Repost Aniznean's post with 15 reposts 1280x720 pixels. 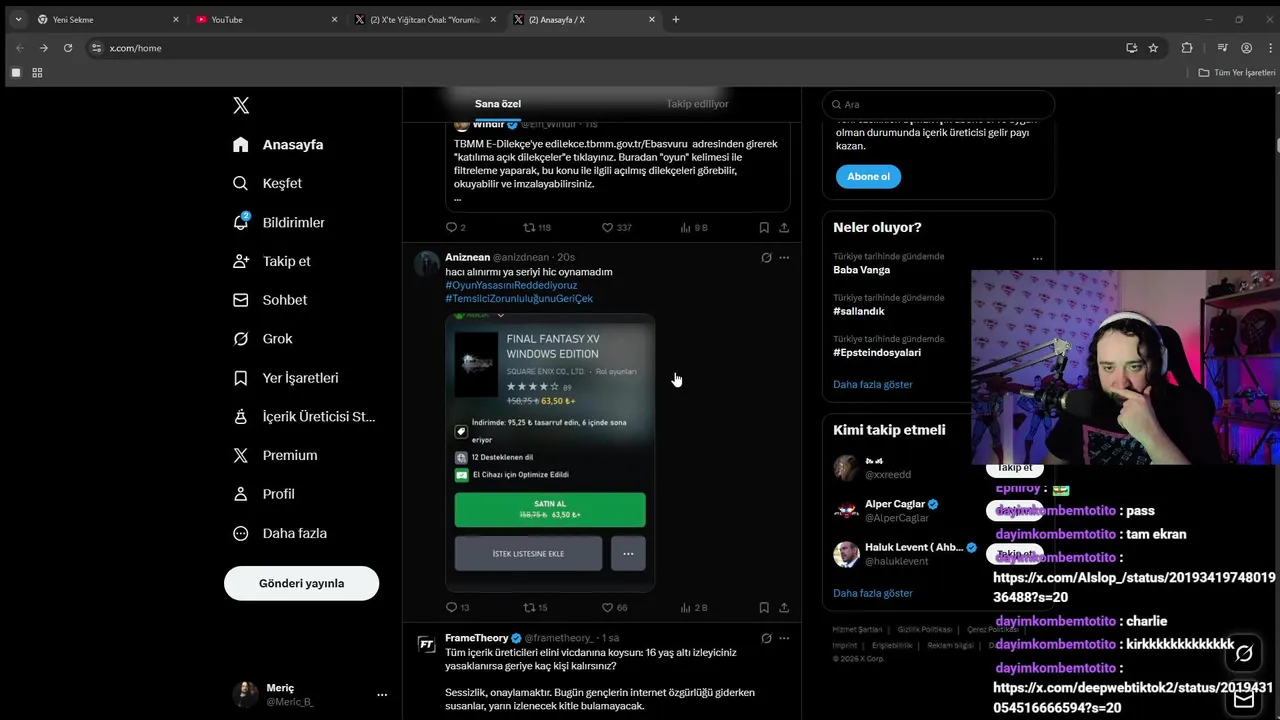point(536,607)
